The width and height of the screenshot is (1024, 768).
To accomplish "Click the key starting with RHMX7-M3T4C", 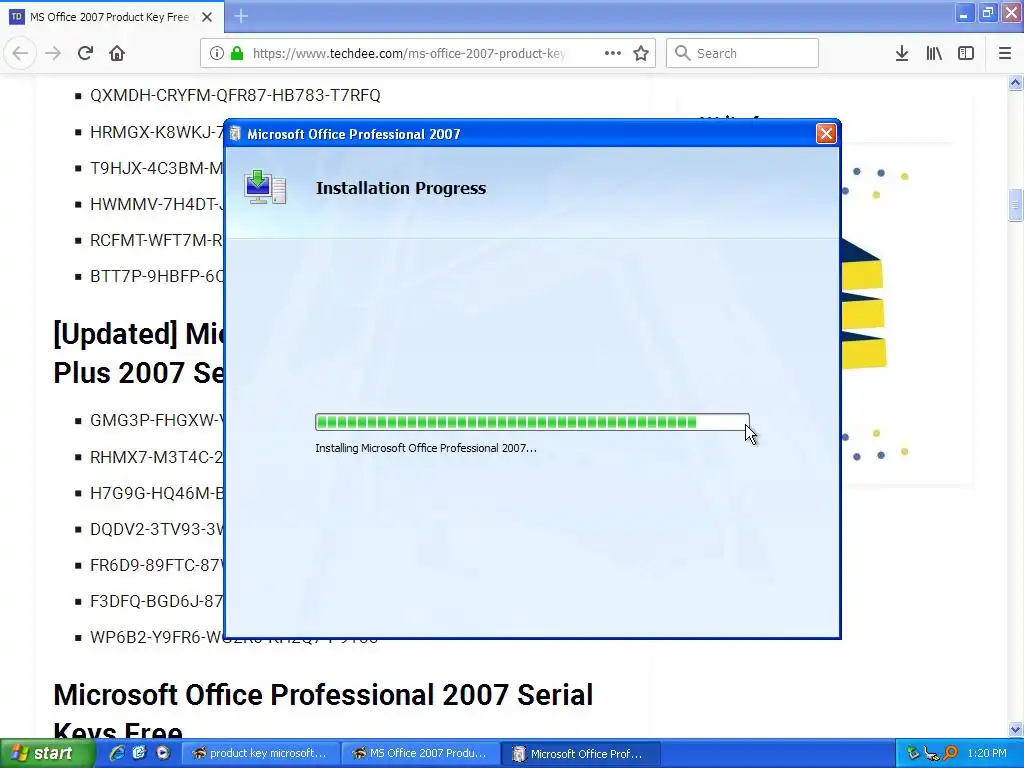I will pyautogui.click(x=157, y=456).
